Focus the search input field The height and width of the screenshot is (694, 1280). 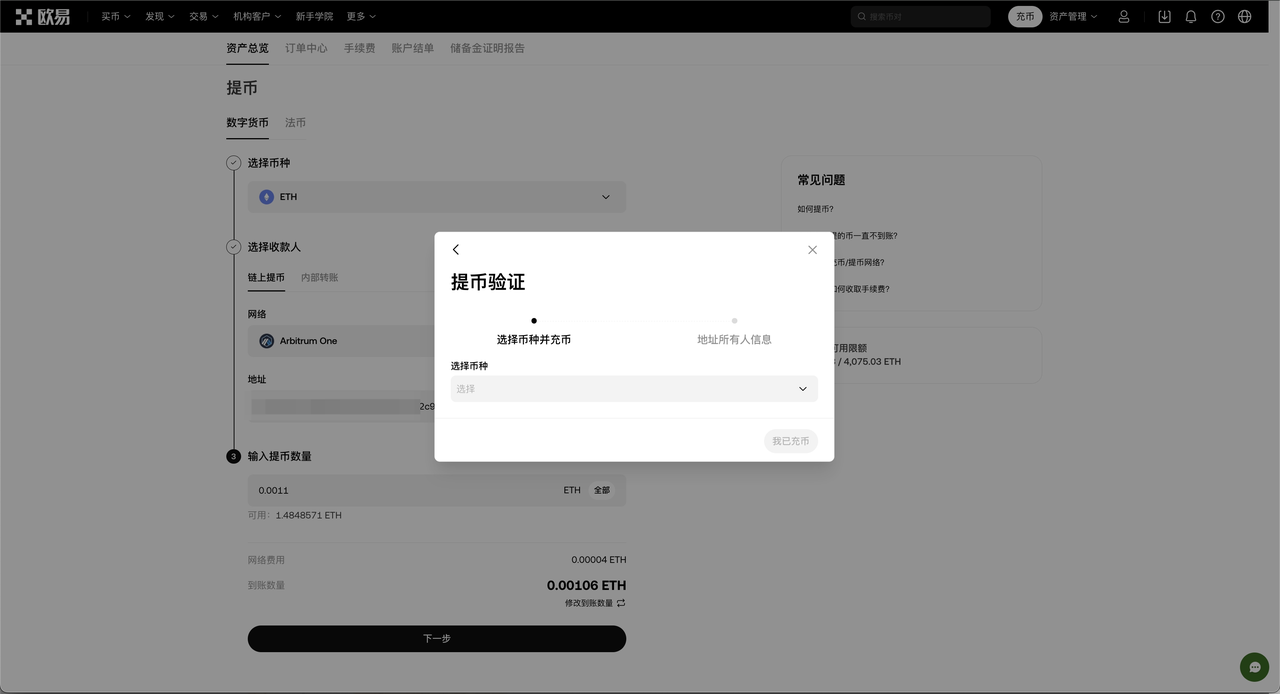click(x=925, y=17)
